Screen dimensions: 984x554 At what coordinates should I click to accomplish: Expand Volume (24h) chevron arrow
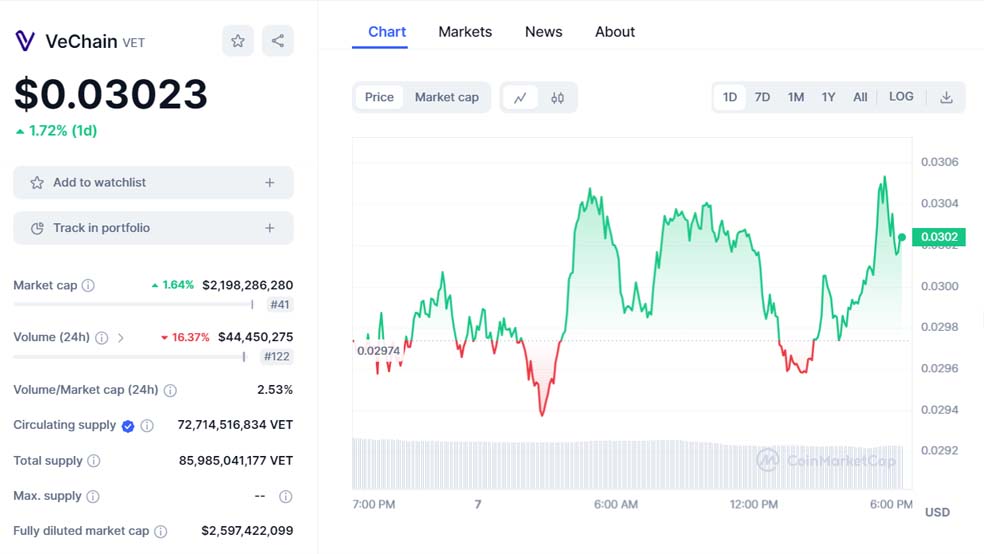click(121, 338)
